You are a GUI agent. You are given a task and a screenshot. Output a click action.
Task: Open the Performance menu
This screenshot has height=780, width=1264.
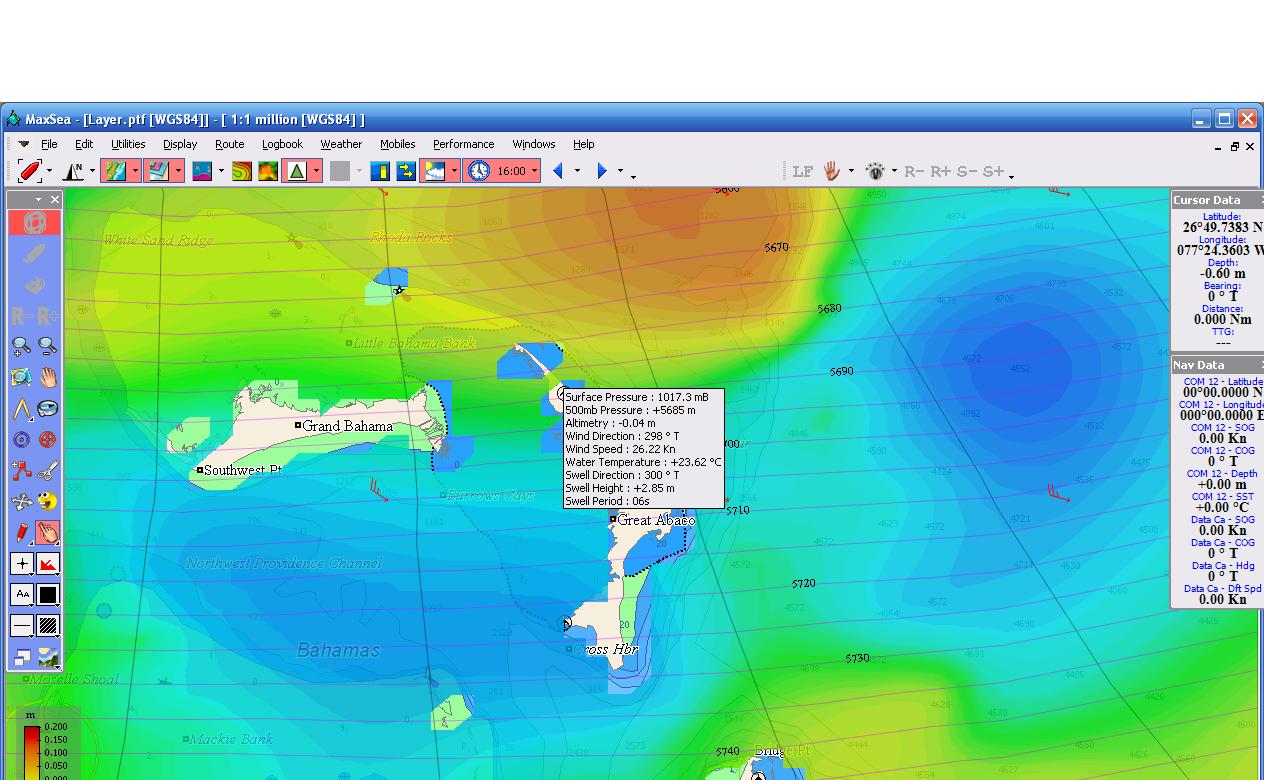tap(463, 144)
